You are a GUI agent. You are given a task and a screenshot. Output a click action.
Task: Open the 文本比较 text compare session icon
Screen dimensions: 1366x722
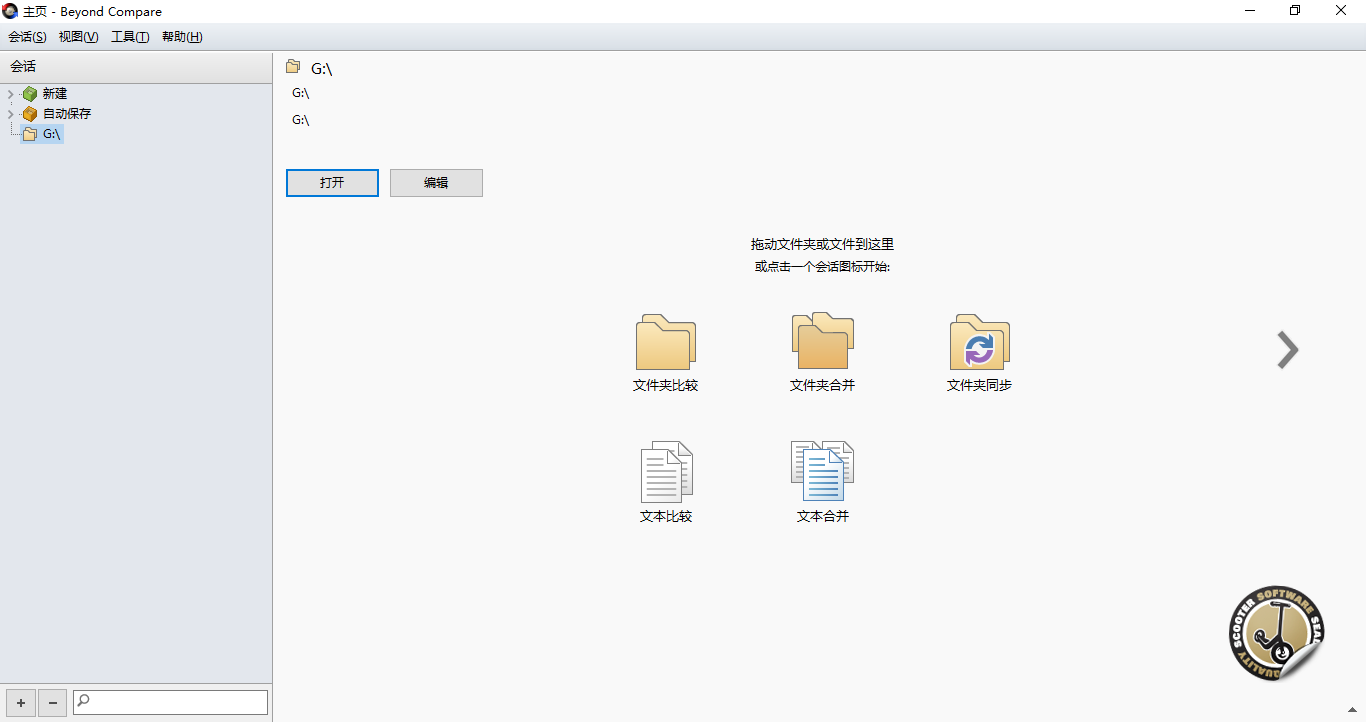[666, 472]
